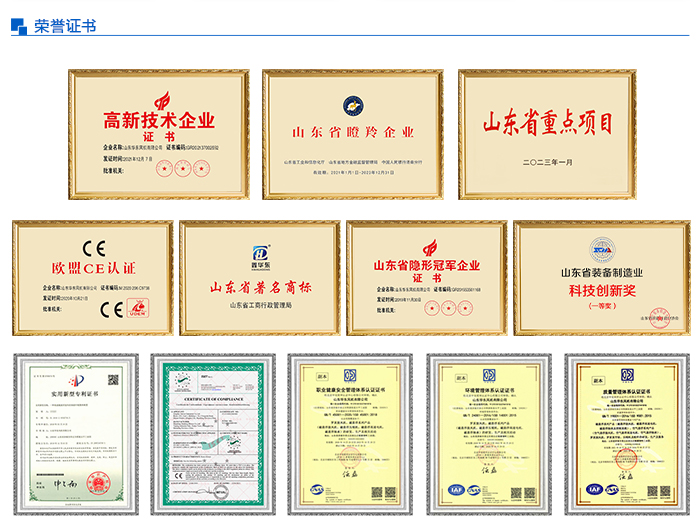Open the 高新技术企业 certificate plaque
Screen dimensions: 700x523
158,132
